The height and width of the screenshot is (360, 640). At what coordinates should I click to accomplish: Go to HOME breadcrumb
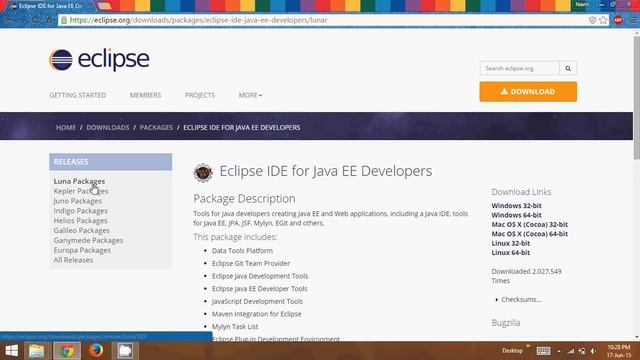click(66, 127)
